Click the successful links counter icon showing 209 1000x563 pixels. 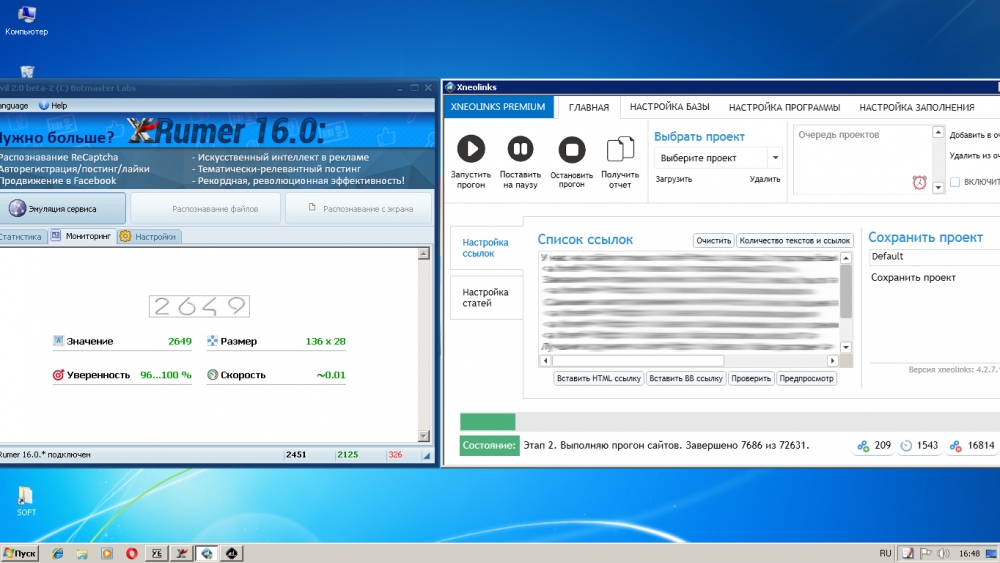(x=863, y=446)
